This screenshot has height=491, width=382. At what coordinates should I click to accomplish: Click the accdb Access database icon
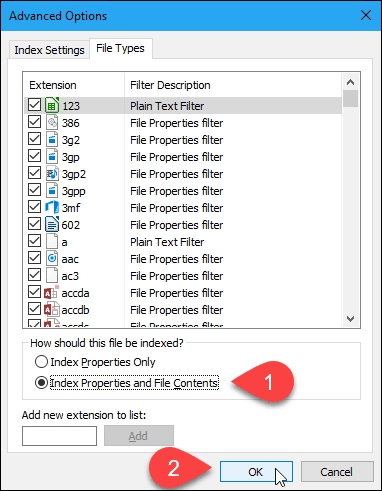52,310
